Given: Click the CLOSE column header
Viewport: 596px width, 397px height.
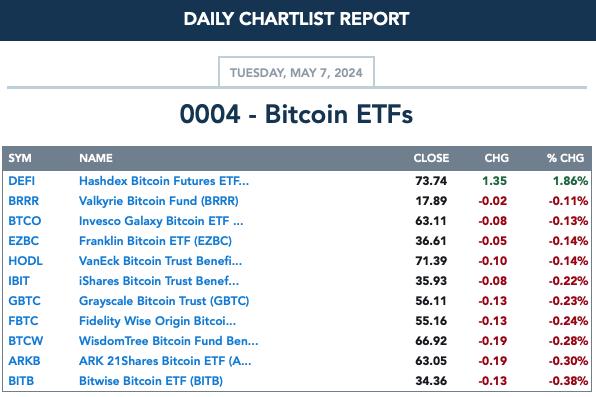Looking at the screenshot, I should click(431, 158).
